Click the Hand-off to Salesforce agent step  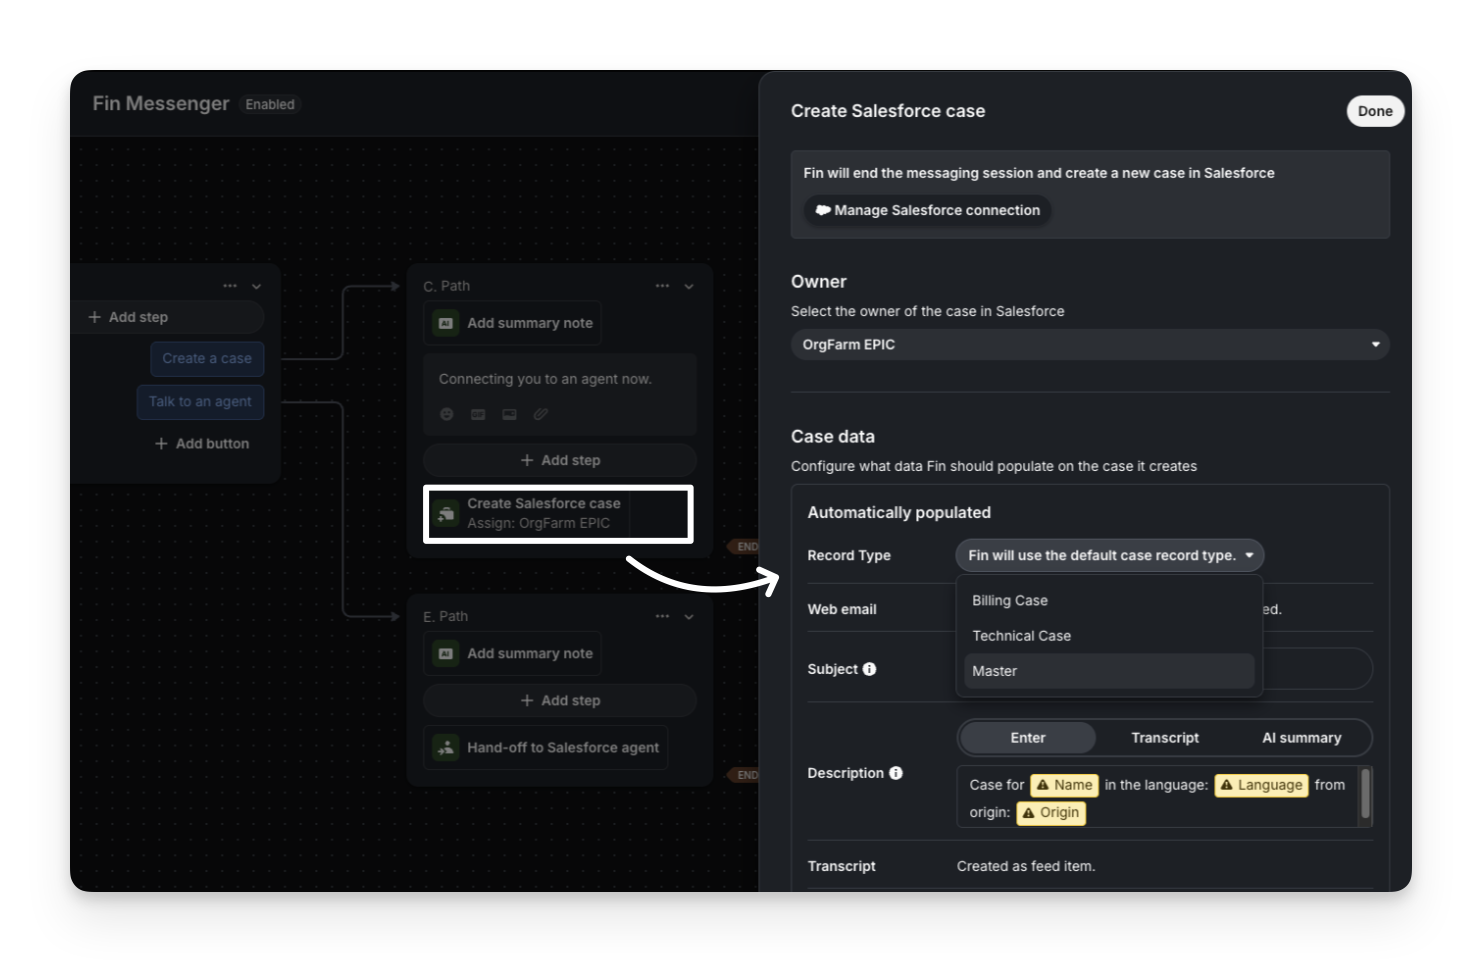546,747
